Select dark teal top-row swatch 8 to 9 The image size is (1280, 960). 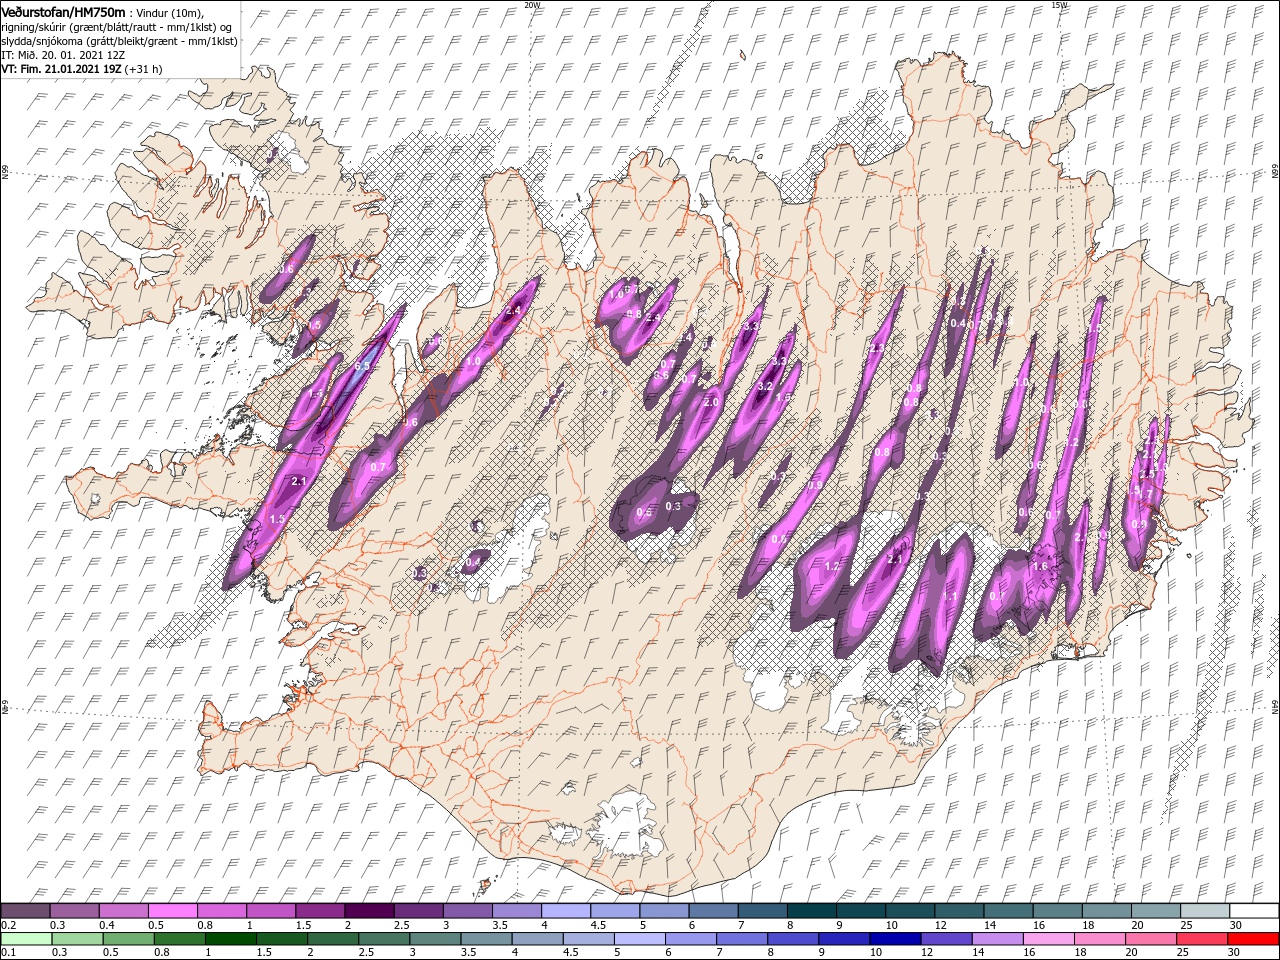pyautogui.click(x=810, y=911)
